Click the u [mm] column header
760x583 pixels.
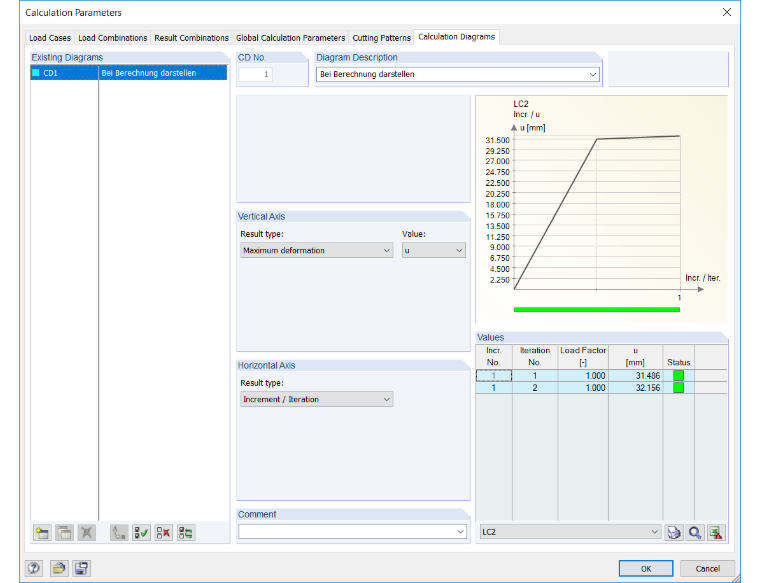[x=635, y=357]
